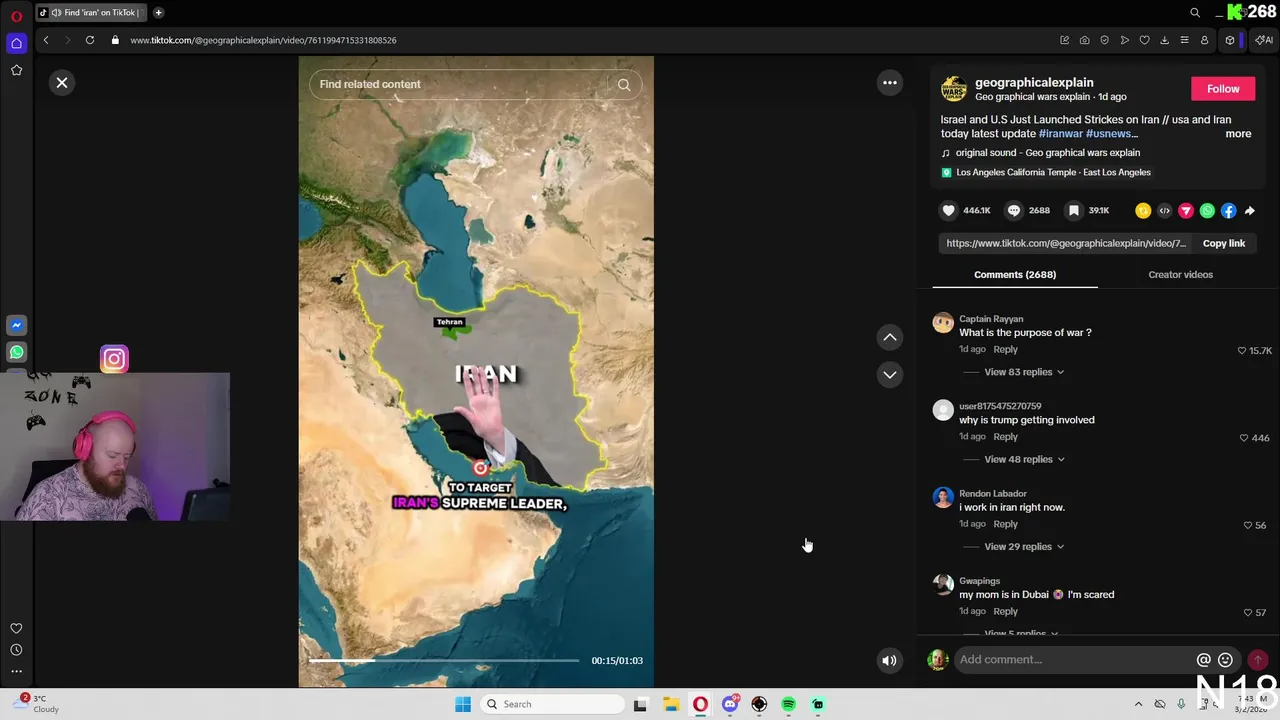Go to next video with down chevron
Viewport: 1280px width, 720px height.
(890, 374)
